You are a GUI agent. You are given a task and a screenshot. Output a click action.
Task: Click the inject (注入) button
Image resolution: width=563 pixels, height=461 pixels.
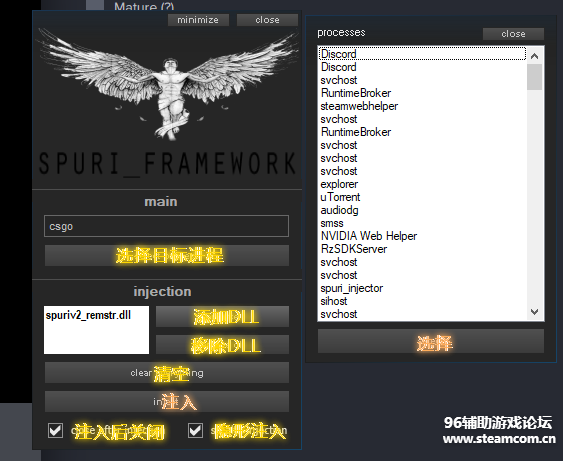coord(167,401)
